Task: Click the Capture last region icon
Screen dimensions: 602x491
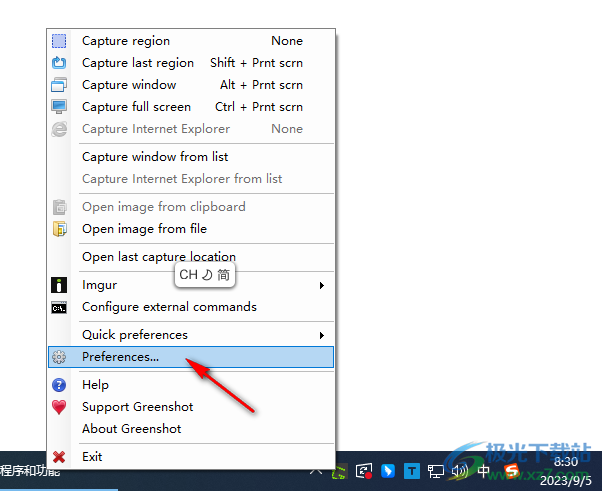Action: [59, 63]
